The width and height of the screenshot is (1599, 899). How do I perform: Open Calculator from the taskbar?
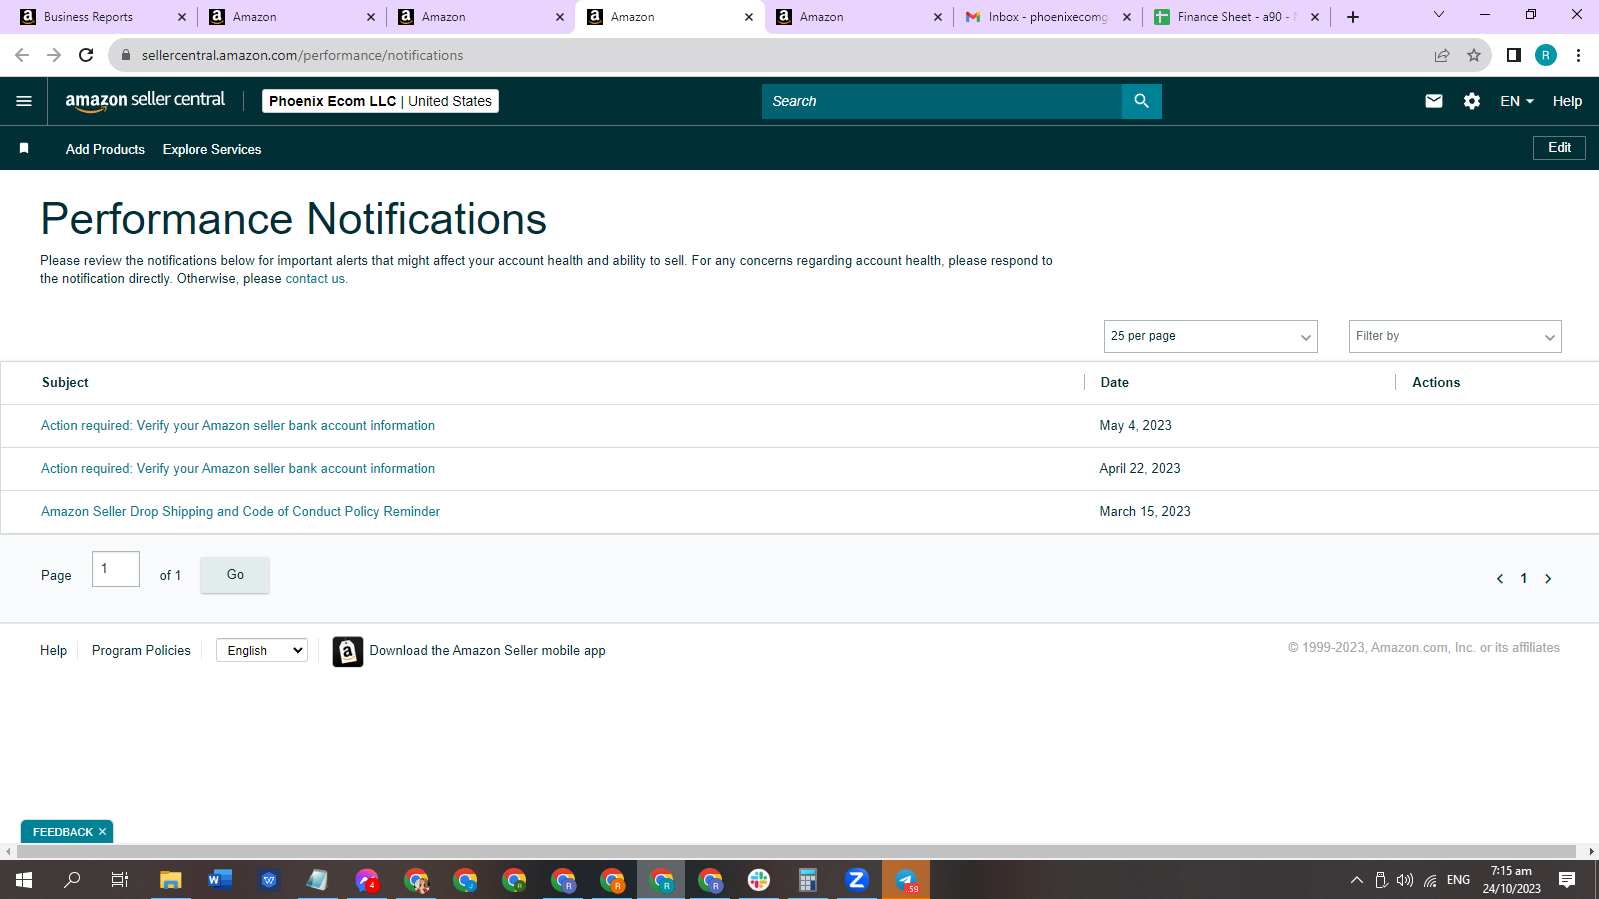(808, 880)
